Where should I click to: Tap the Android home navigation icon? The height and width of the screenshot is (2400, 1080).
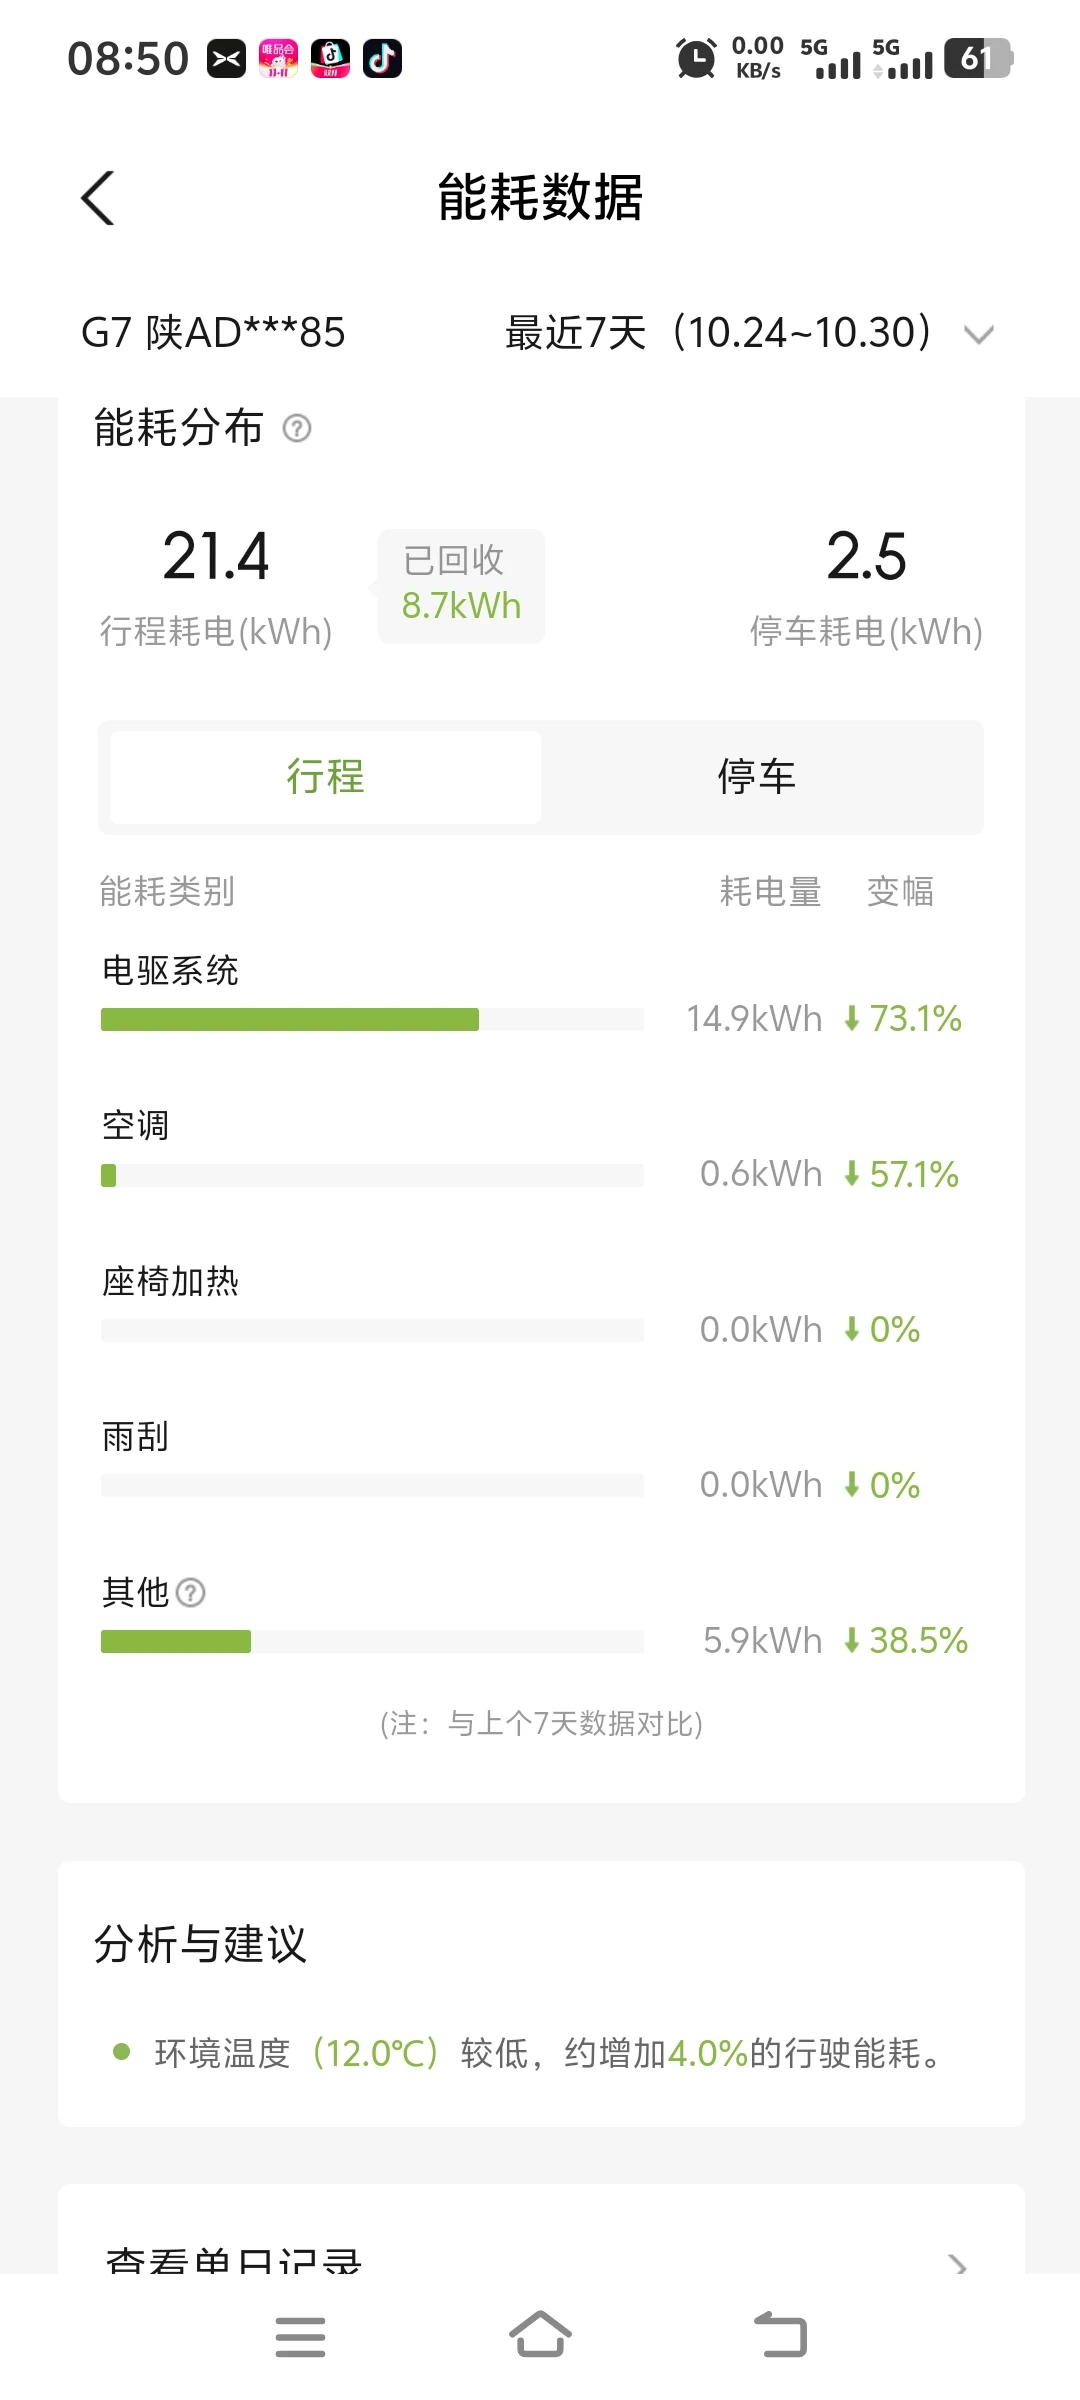click(540, 2336)
